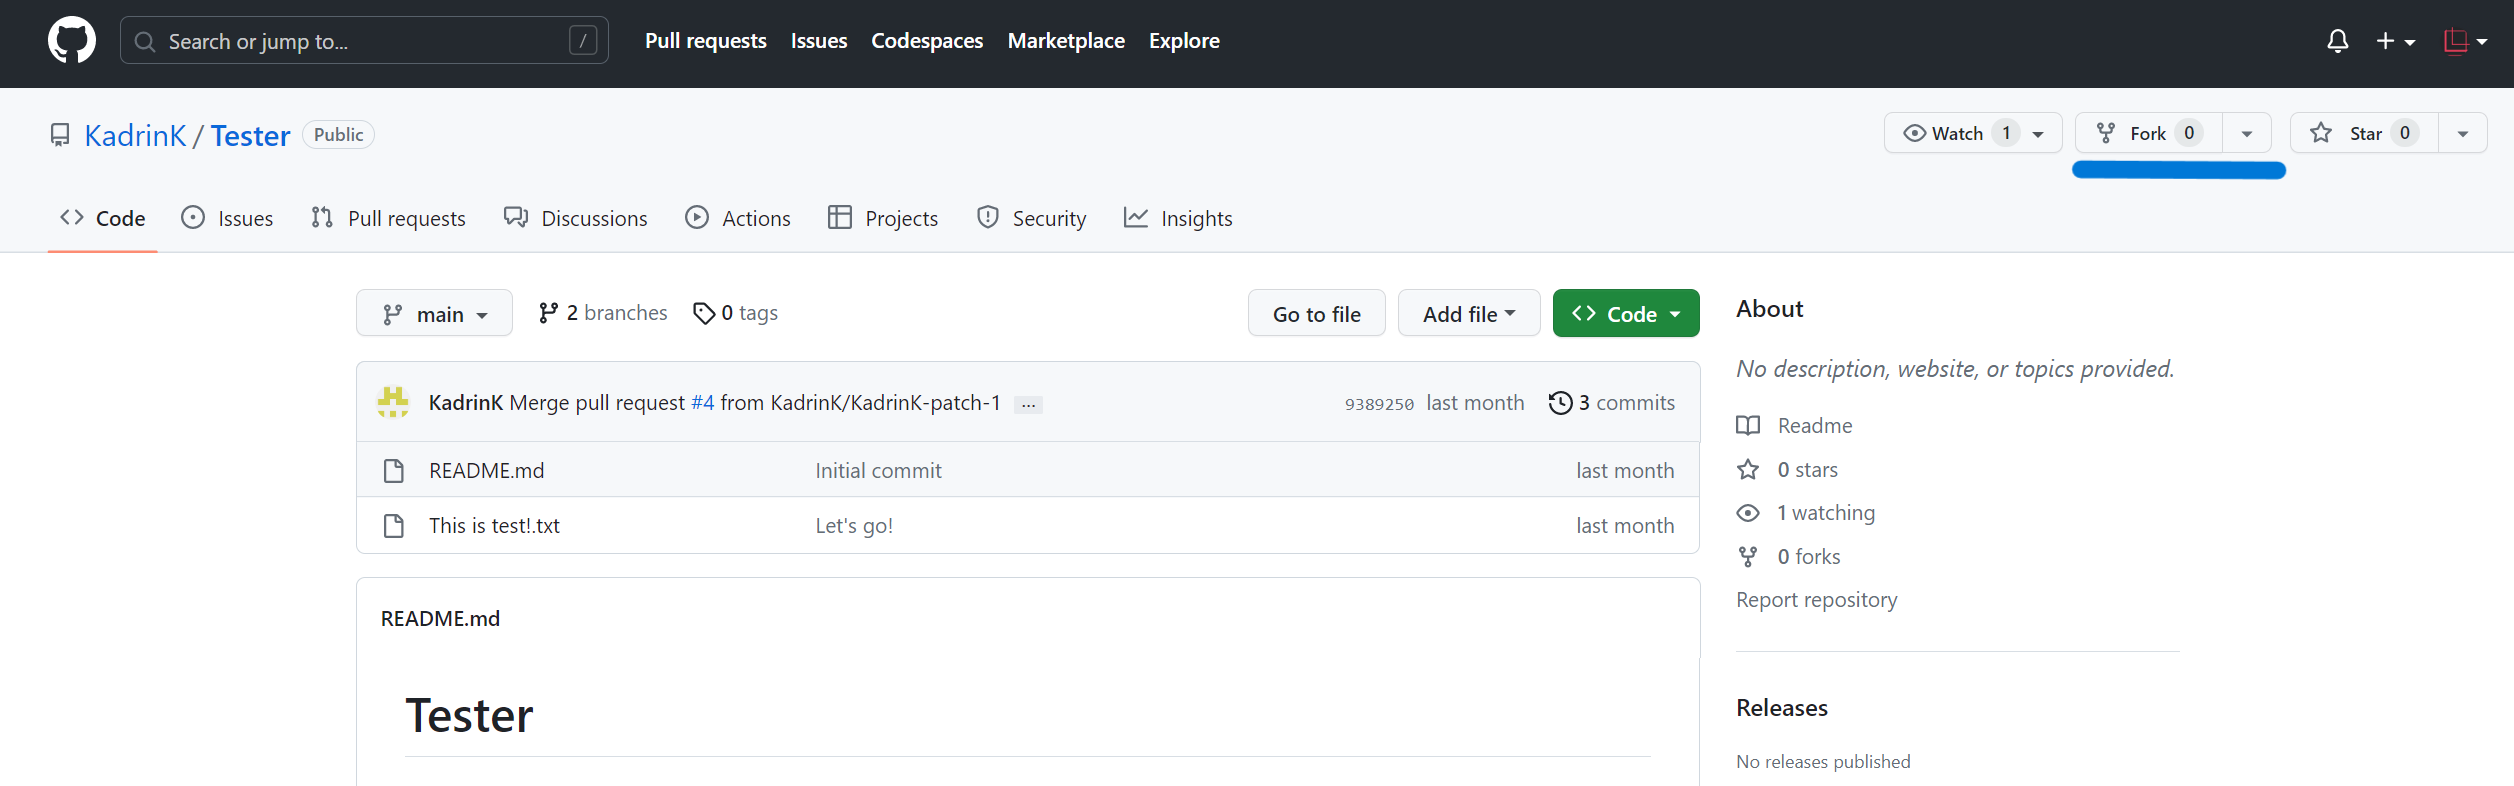Open the Let's go! commit message
Screen dimensions: 2514x786
854,525
